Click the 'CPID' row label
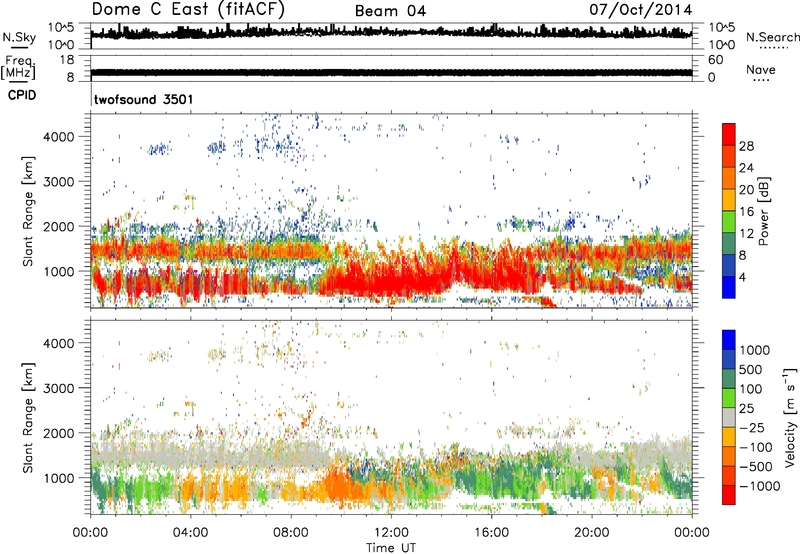Image resolution: width=800 pixels, height=554 pixels. point(22,95)
